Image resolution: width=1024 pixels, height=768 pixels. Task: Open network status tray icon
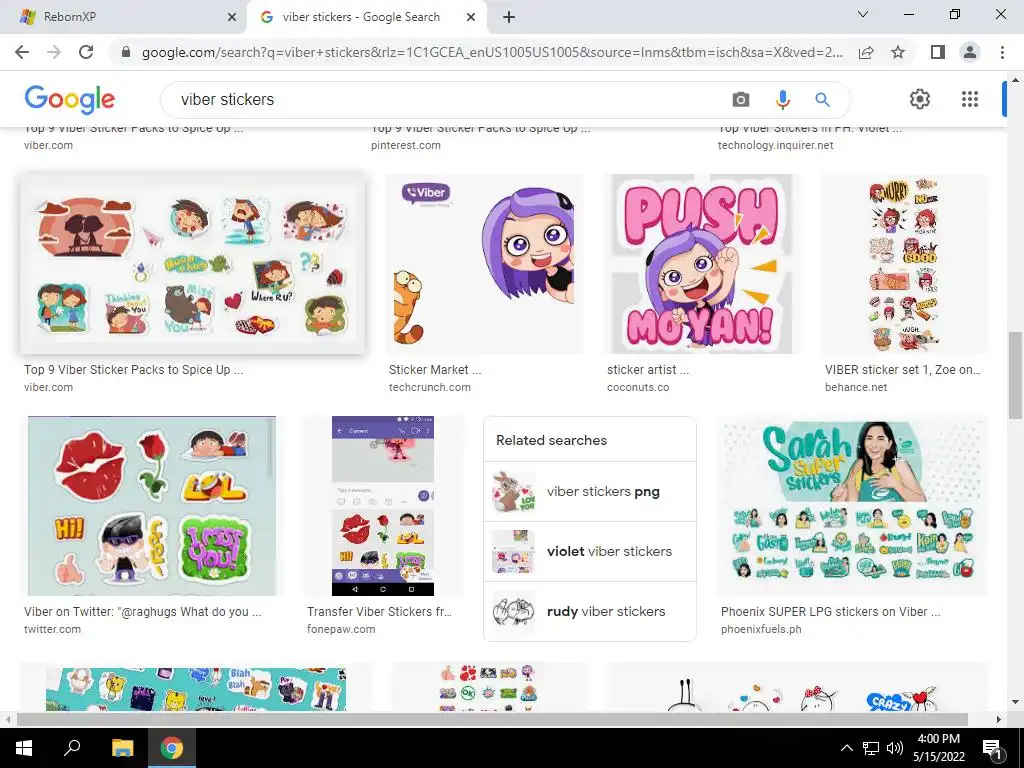871,748
